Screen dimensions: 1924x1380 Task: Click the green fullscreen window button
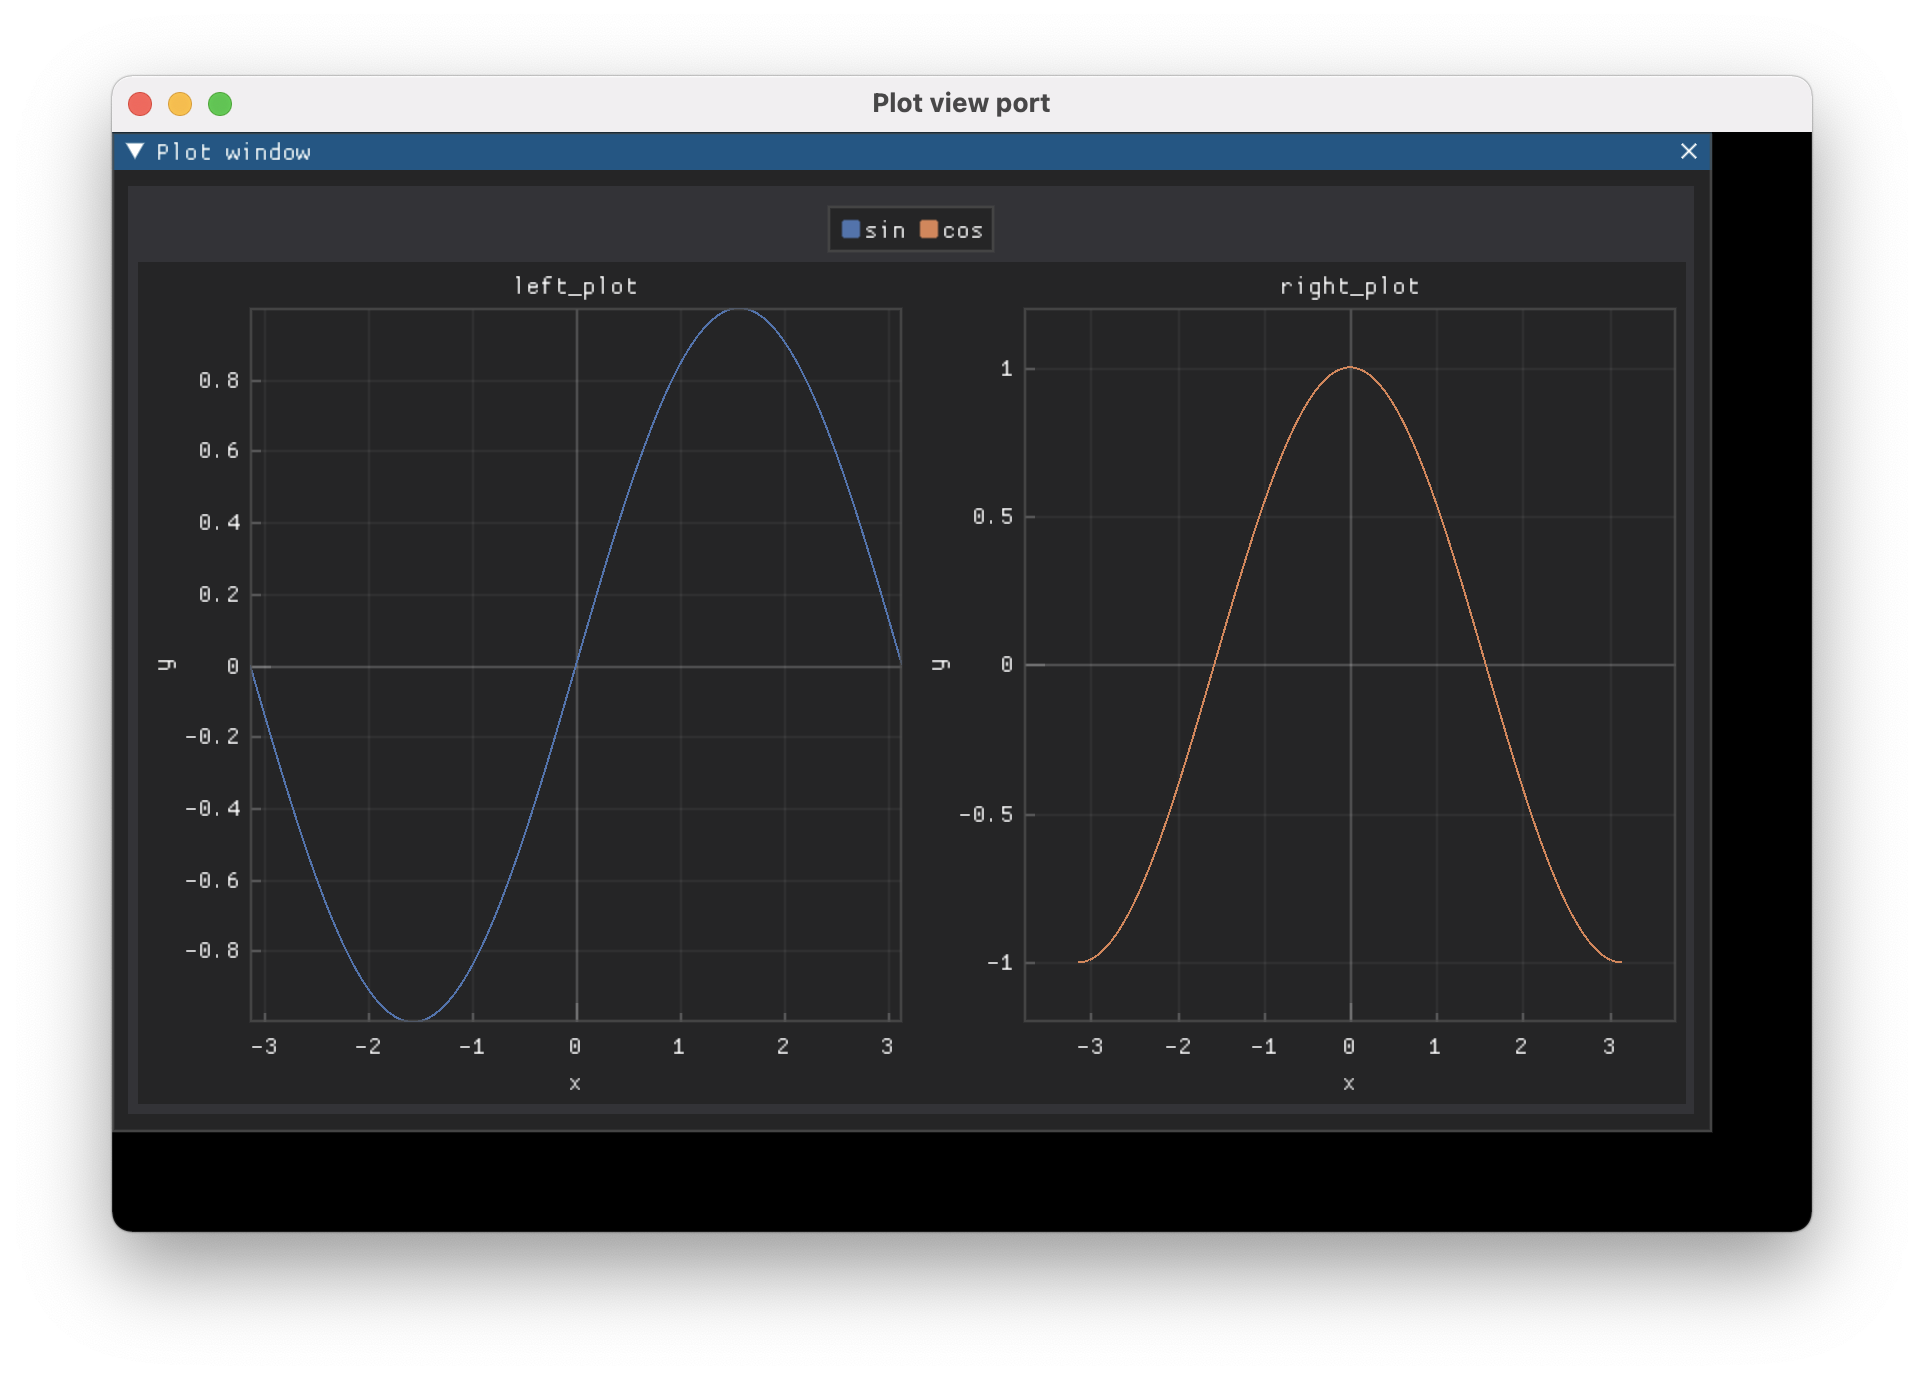(220, 104)
